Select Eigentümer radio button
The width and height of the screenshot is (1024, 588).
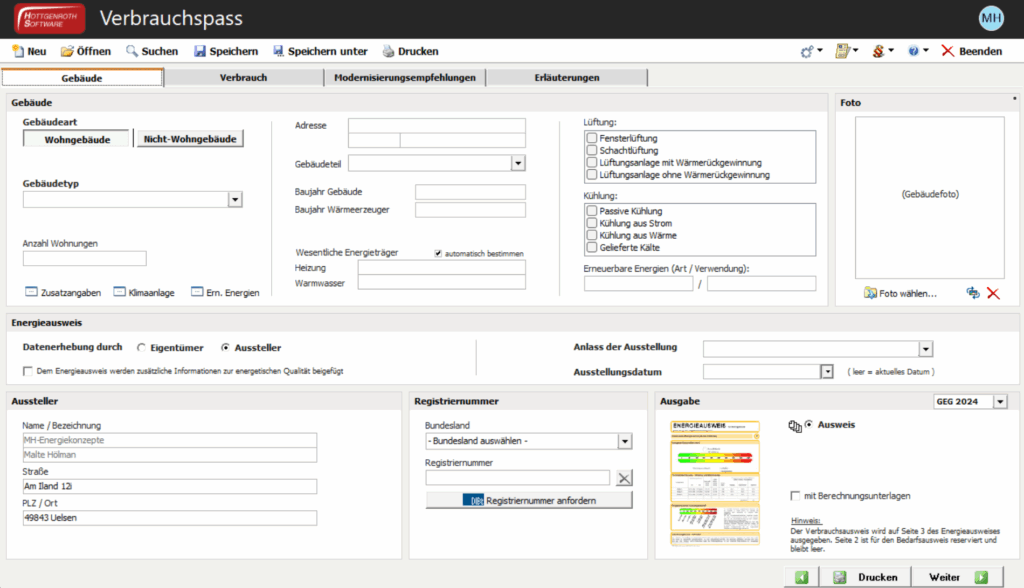click(141, 348)
